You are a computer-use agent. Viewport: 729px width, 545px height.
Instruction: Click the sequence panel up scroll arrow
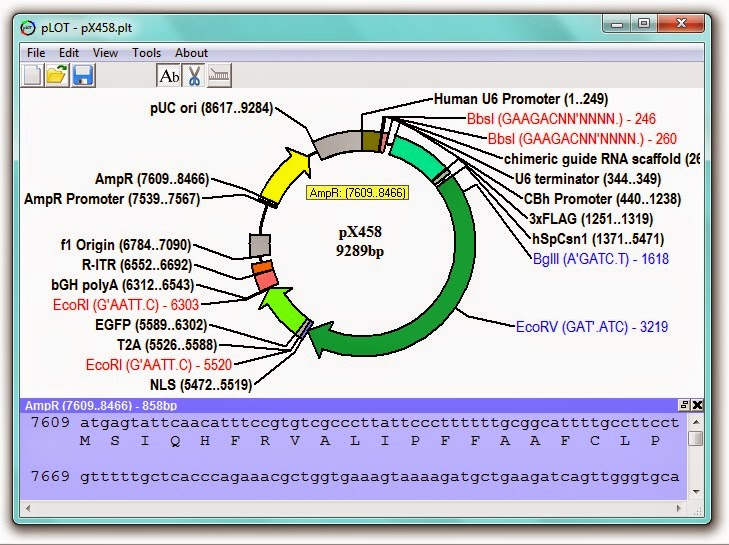[696, 422]
